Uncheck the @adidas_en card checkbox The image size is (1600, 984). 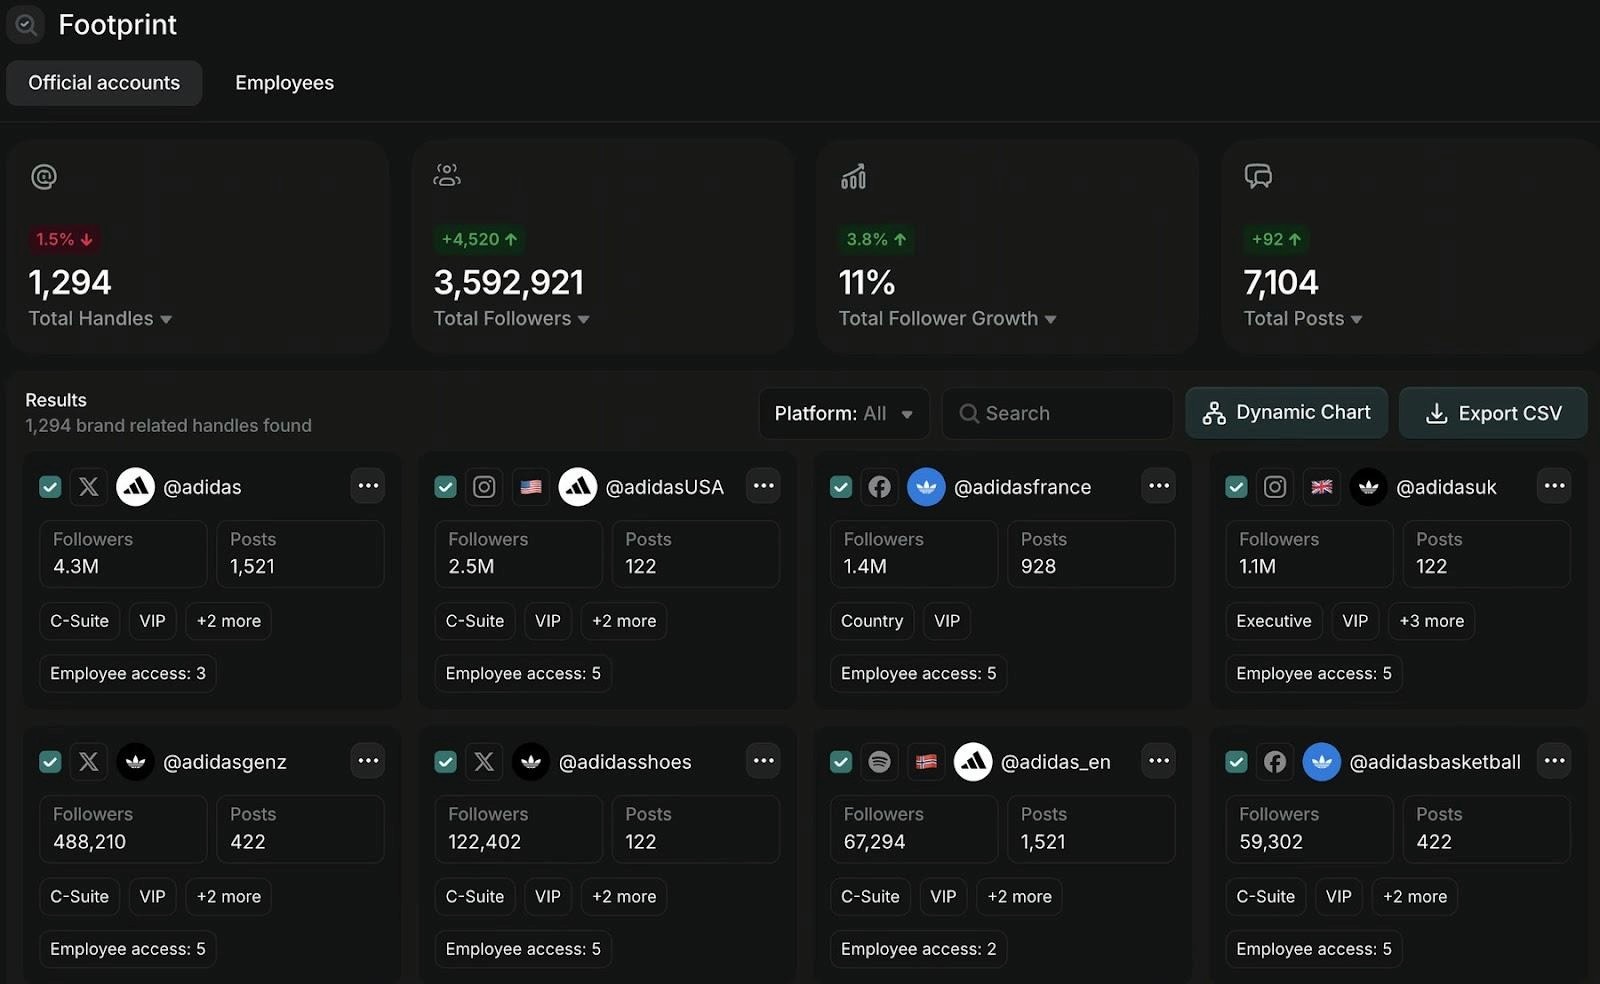point(841,762)
